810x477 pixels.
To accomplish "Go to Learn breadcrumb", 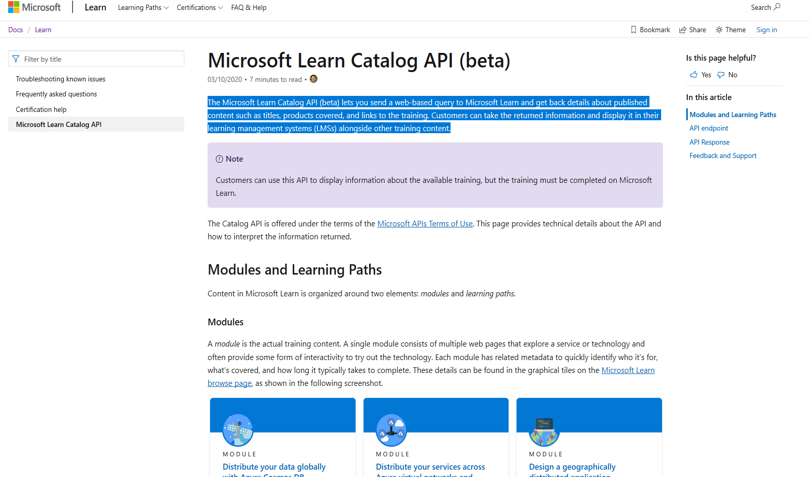I will point(43,29).
